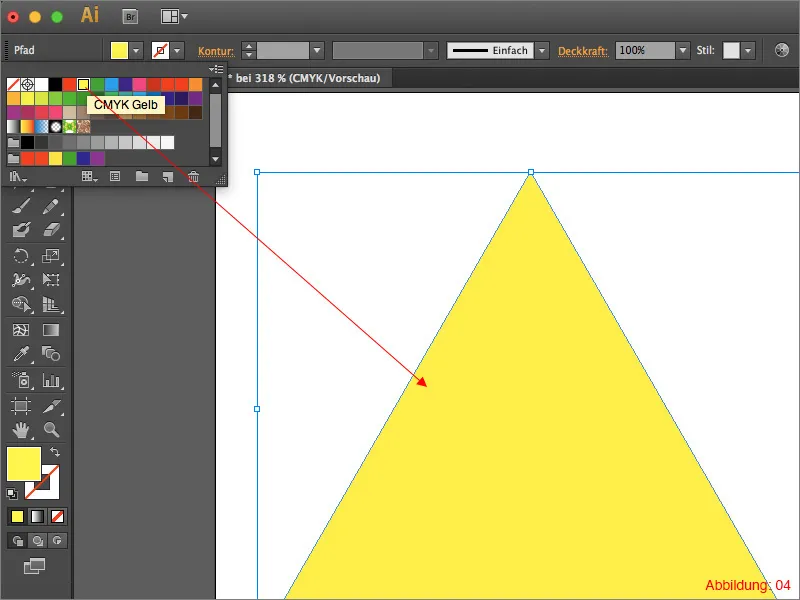The width and height of the screenshot is (800, 600).
Task: Select the Zoom tool
Action: tap(51, 430)
